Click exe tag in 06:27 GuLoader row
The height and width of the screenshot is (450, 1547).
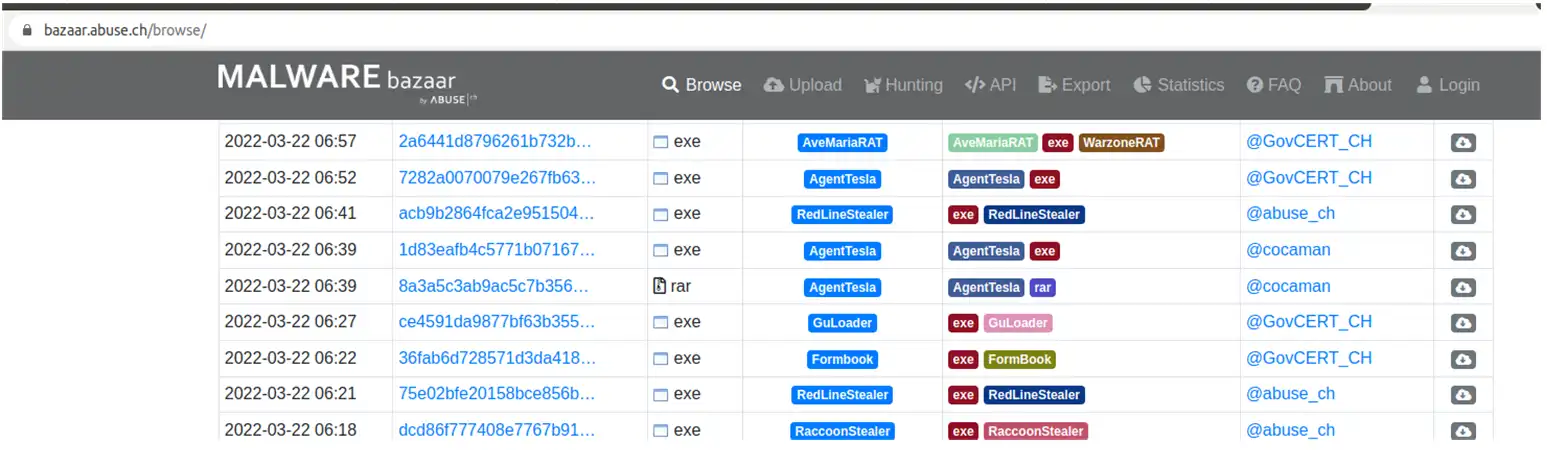coord(963,323)
